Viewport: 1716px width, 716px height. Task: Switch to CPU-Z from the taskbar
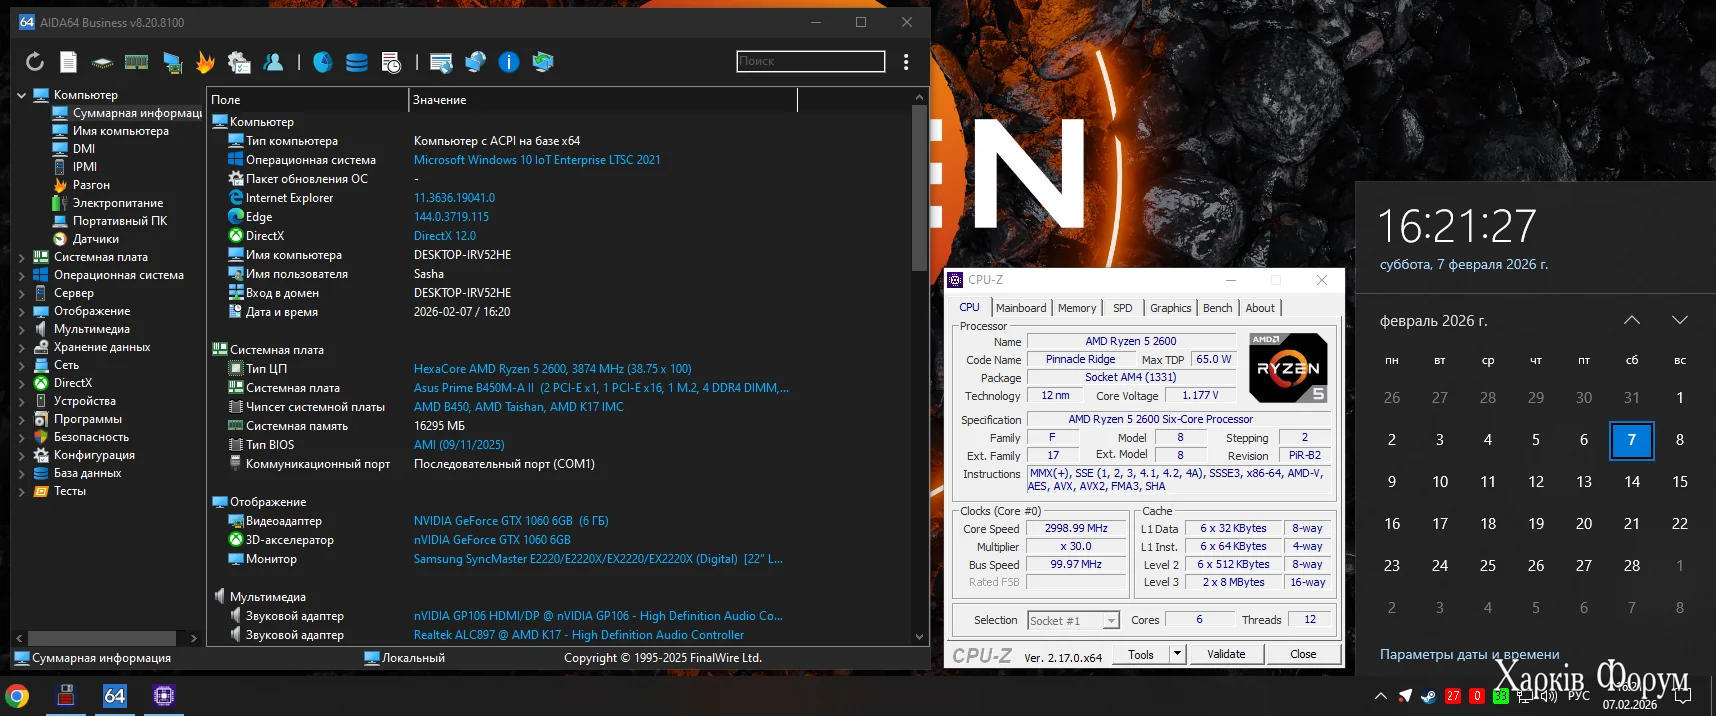tap(164, 695)
